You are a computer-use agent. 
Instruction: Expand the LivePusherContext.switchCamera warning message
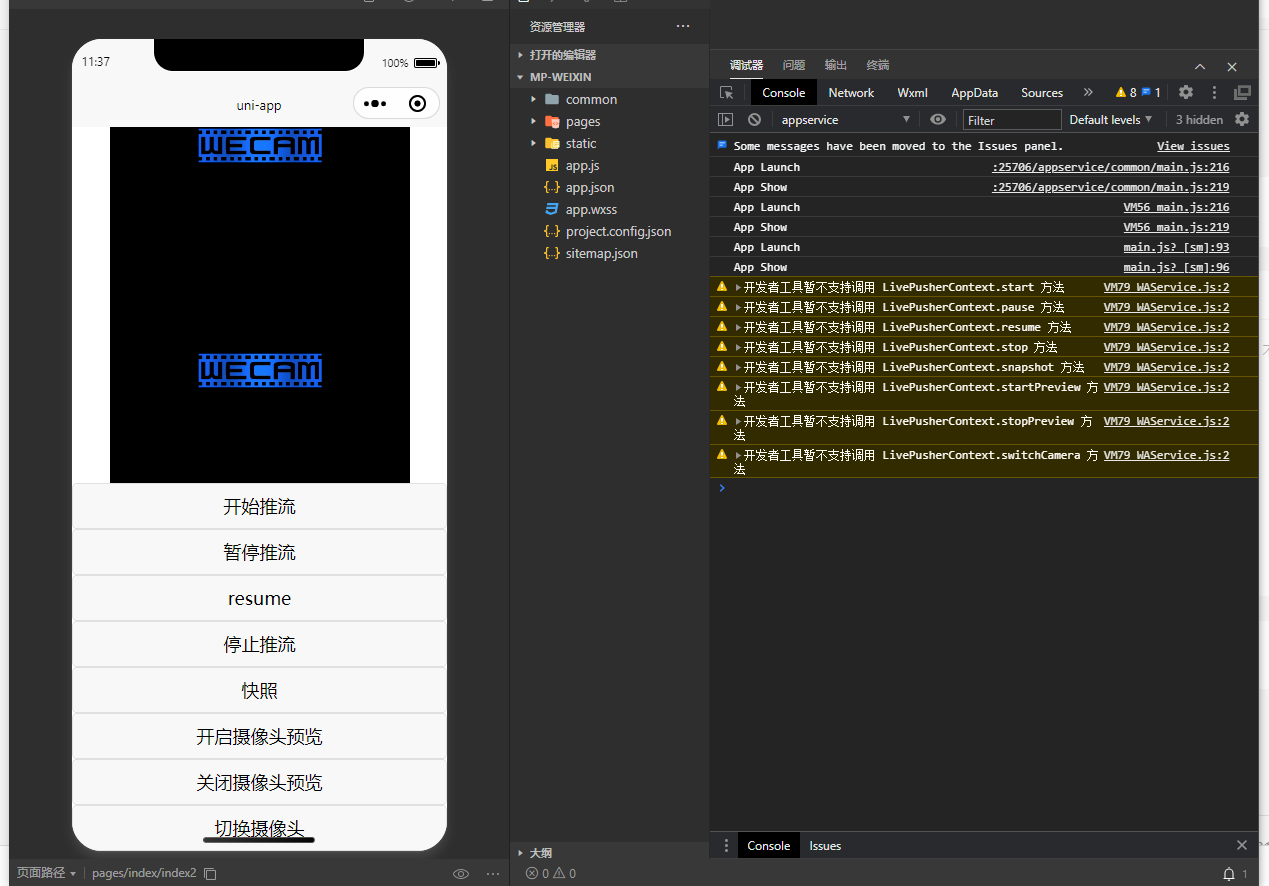pos(738,455)
